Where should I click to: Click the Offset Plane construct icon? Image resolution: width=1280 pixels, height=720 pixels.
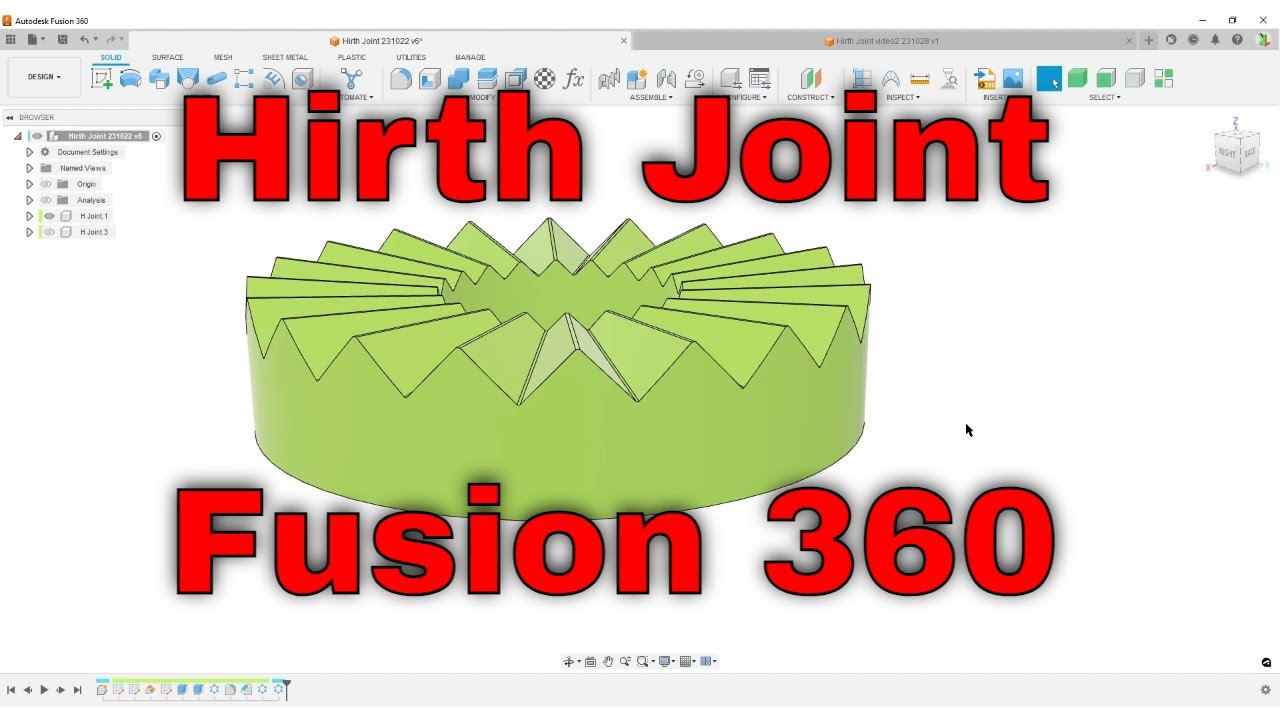click(811, 79)
